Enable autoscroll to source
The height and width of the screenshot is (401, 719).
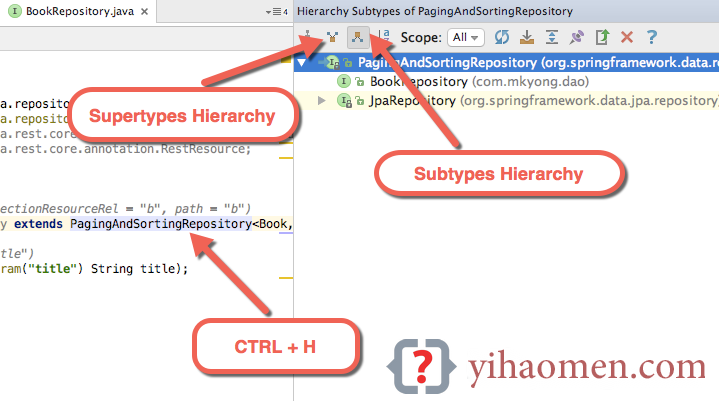(527, 37)
